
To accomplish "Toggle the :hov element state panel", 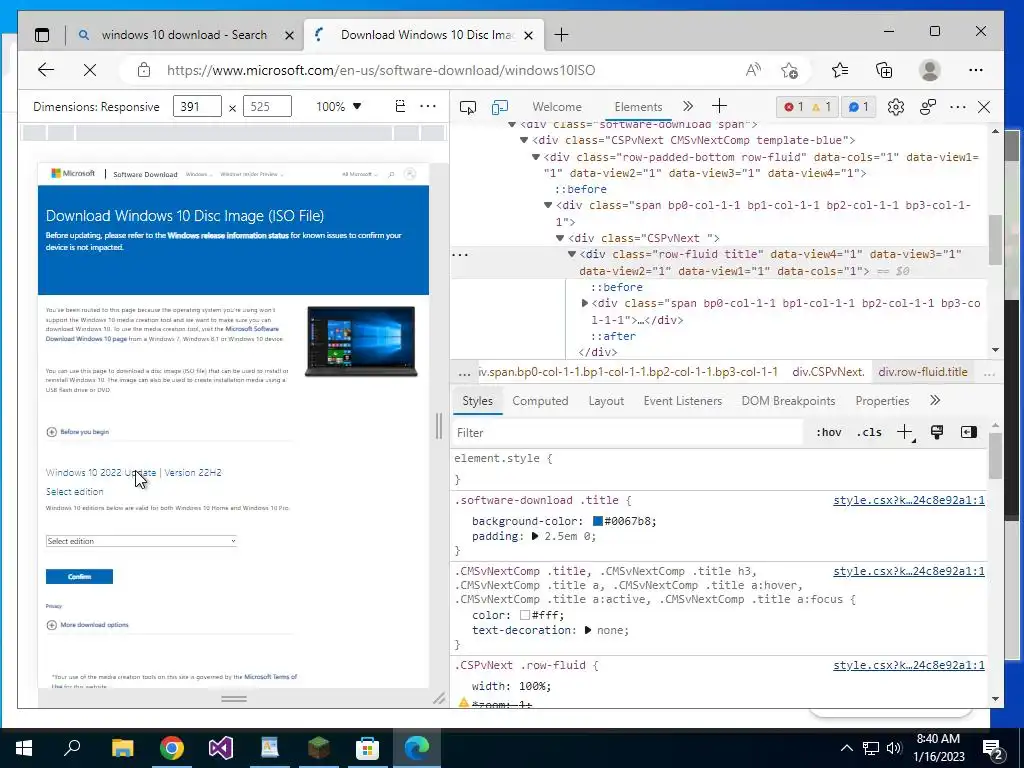I will tap(829, 432).
